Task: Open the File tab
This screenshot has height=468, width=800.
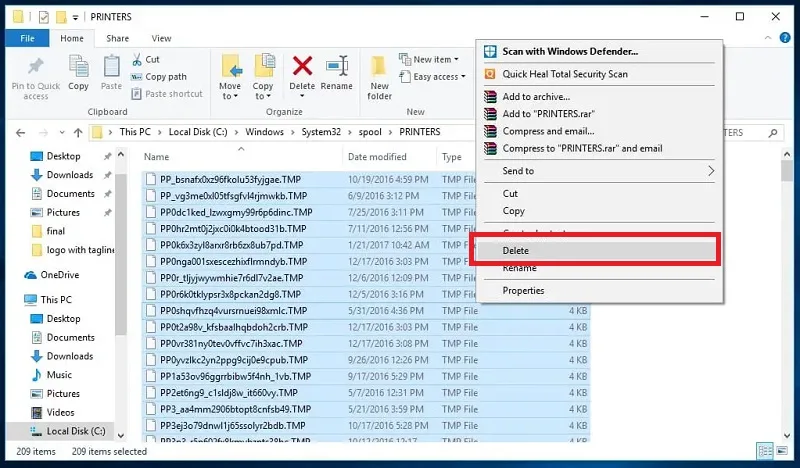Action: coord(27,38)
